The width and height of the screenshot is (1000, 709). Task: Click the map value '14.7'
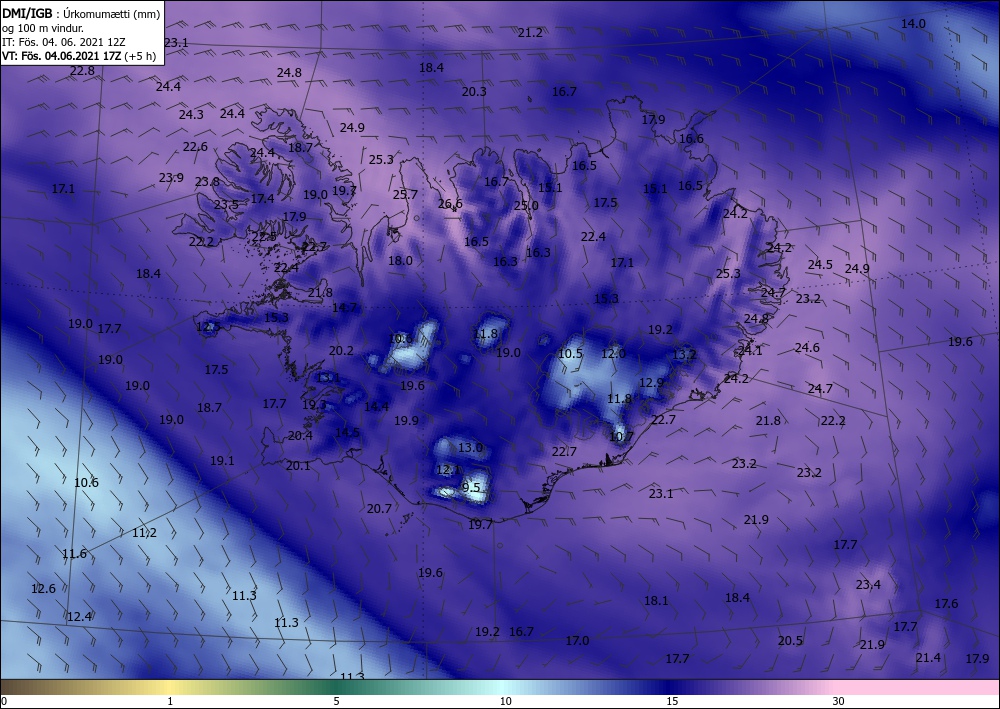[344, 307]
